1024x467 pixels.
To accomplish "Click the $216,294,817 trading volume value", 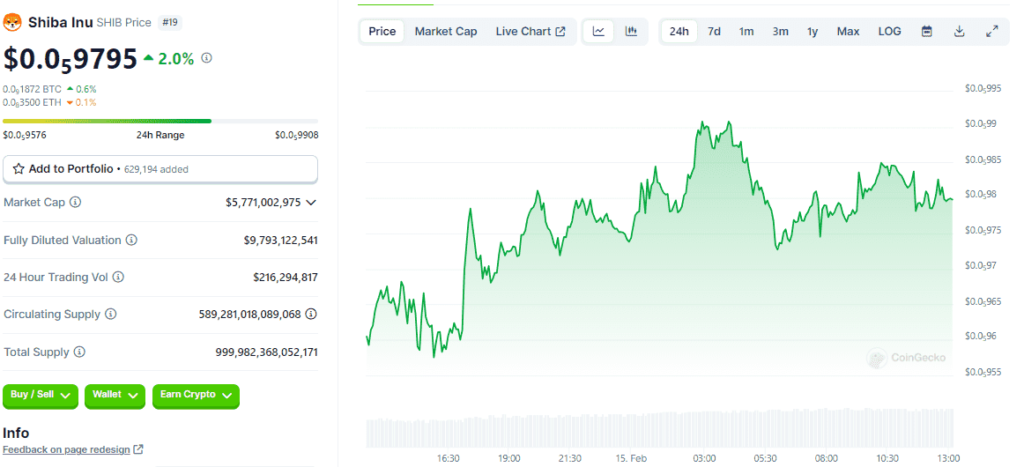I will point(285,277).
